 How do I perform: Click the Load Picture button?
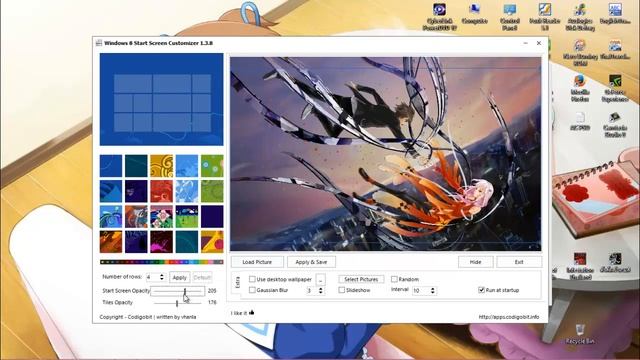pos(257,262)
